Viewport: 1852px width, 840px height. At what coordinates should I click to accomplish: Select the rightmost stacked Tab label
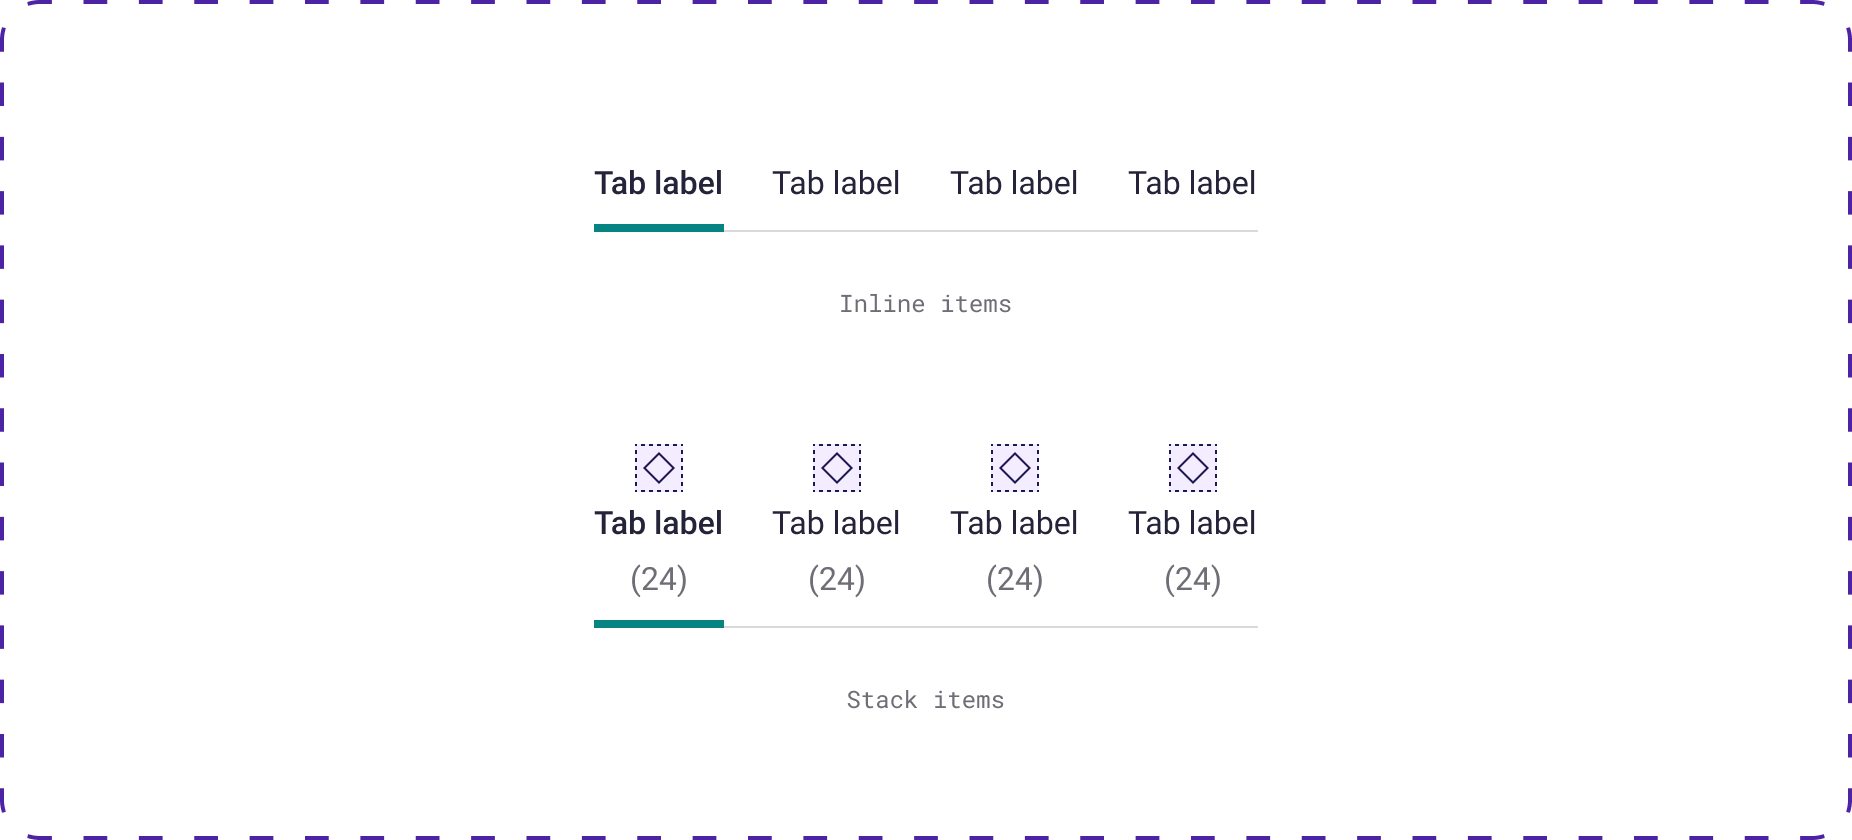[x=1192, y=522]
